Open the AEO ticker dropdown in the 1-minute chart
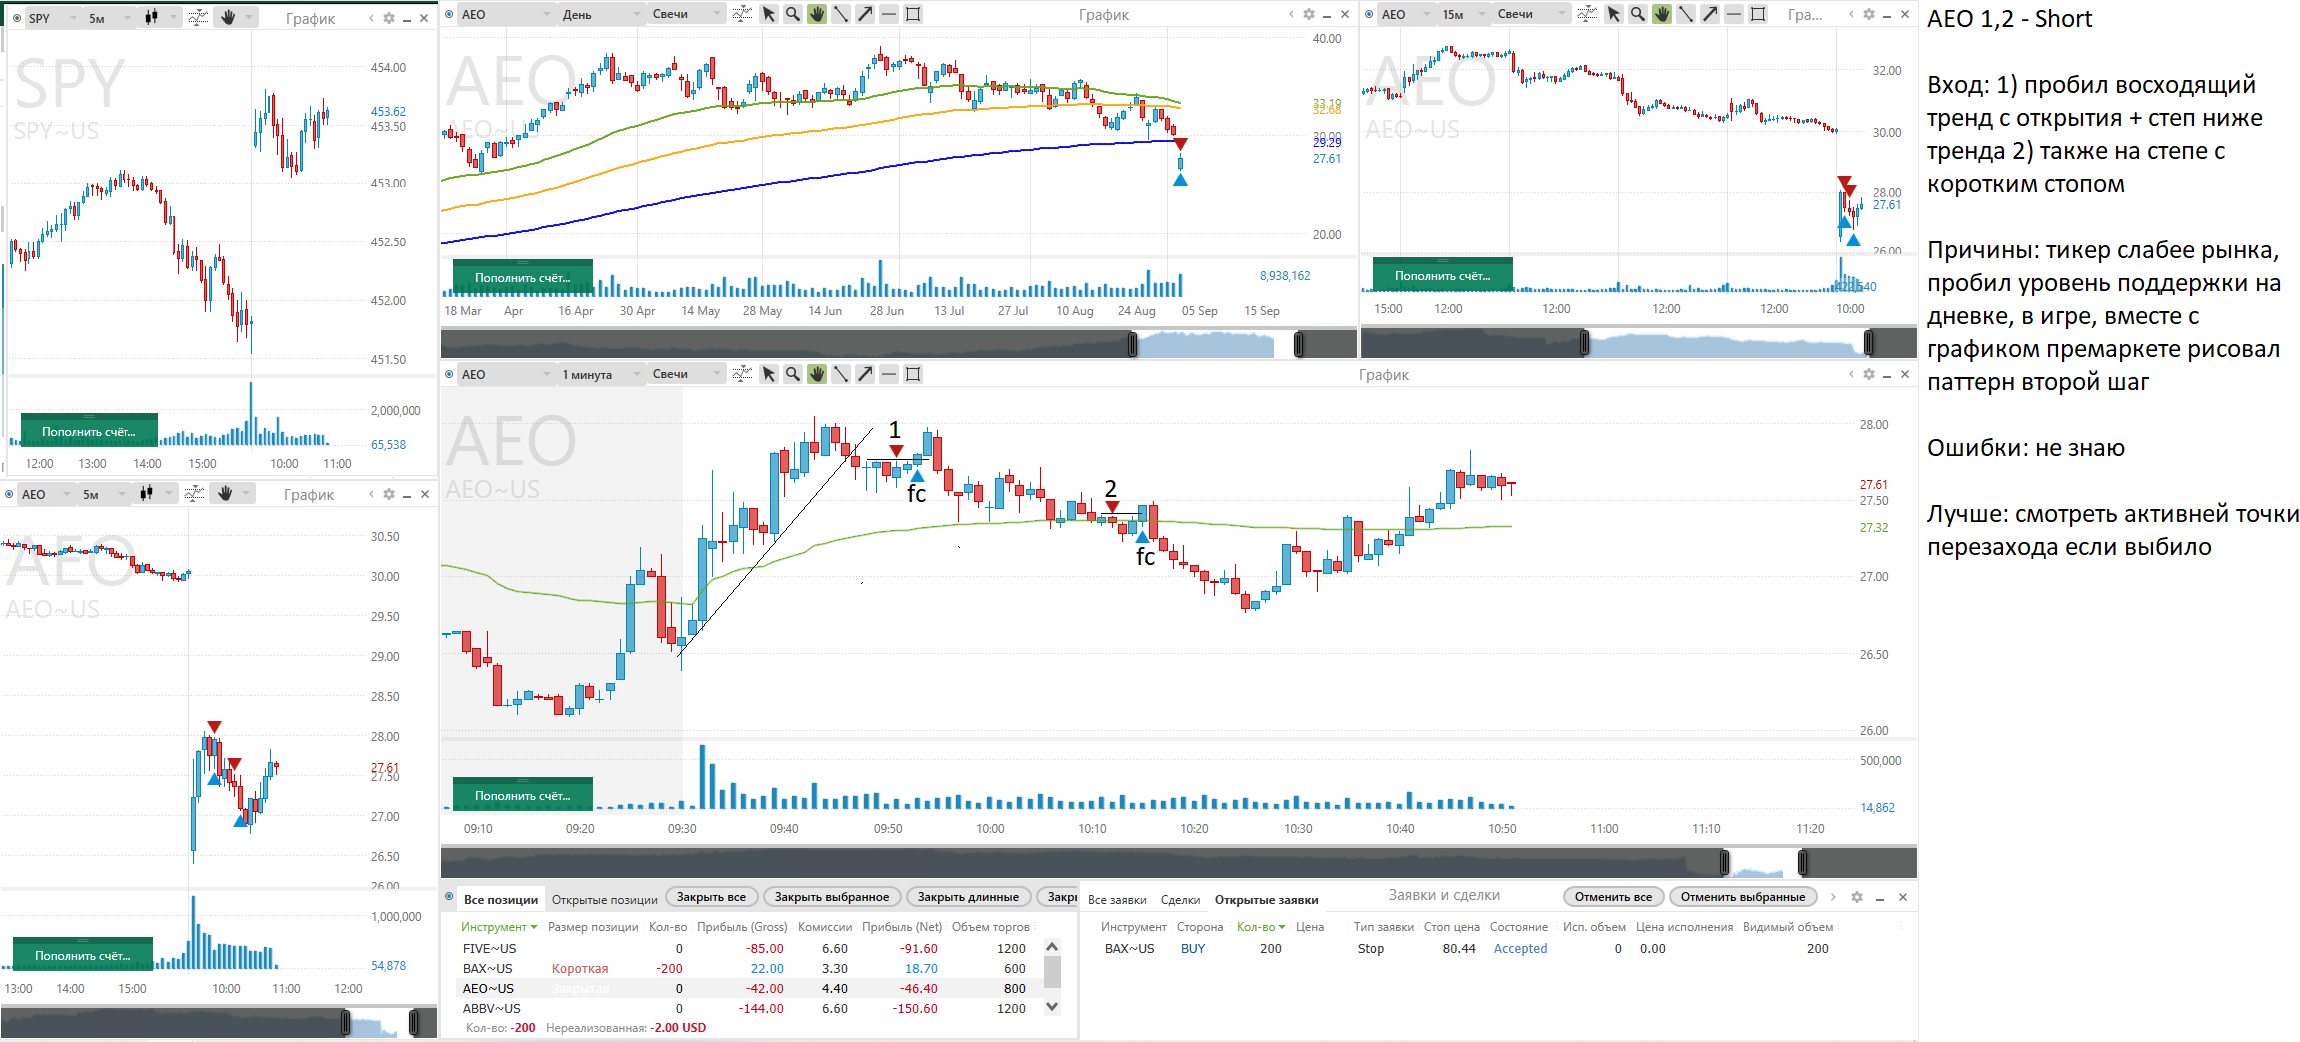 [505, 374]
